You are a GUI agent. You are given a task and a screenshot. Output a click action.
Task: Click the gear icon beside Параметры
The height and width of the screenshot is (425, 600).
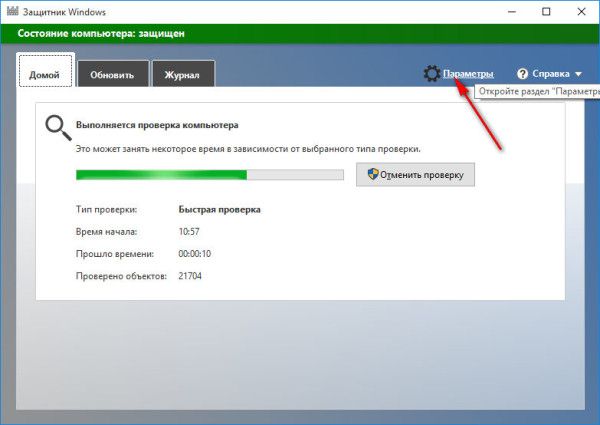[x=432, y=73]
